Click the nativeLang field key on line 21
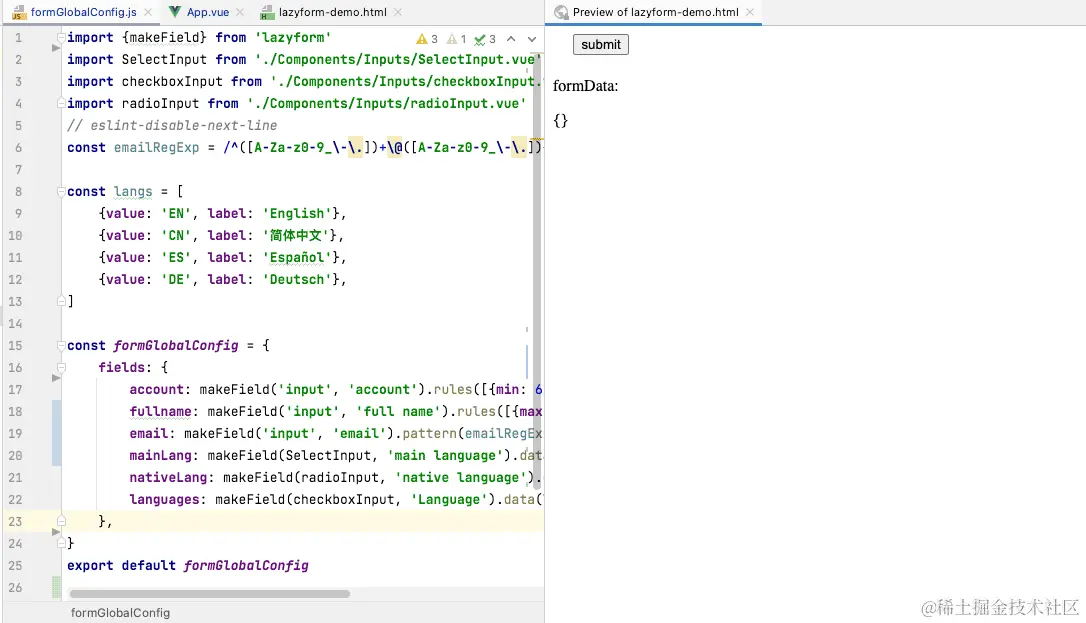Screen dimensions: 1086x623 [x=168, y=478]
